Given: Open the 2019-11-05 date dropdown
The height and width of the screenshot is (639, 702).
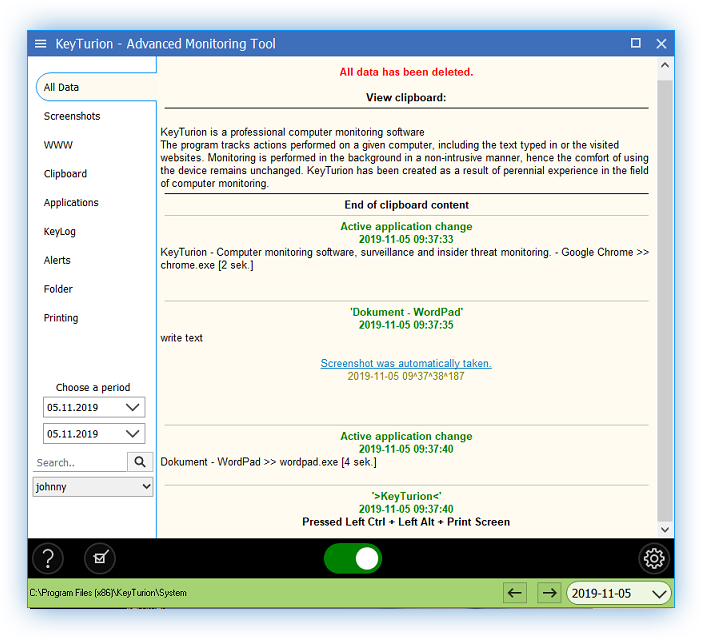Looking at the screenshot, I should point(619,593).
